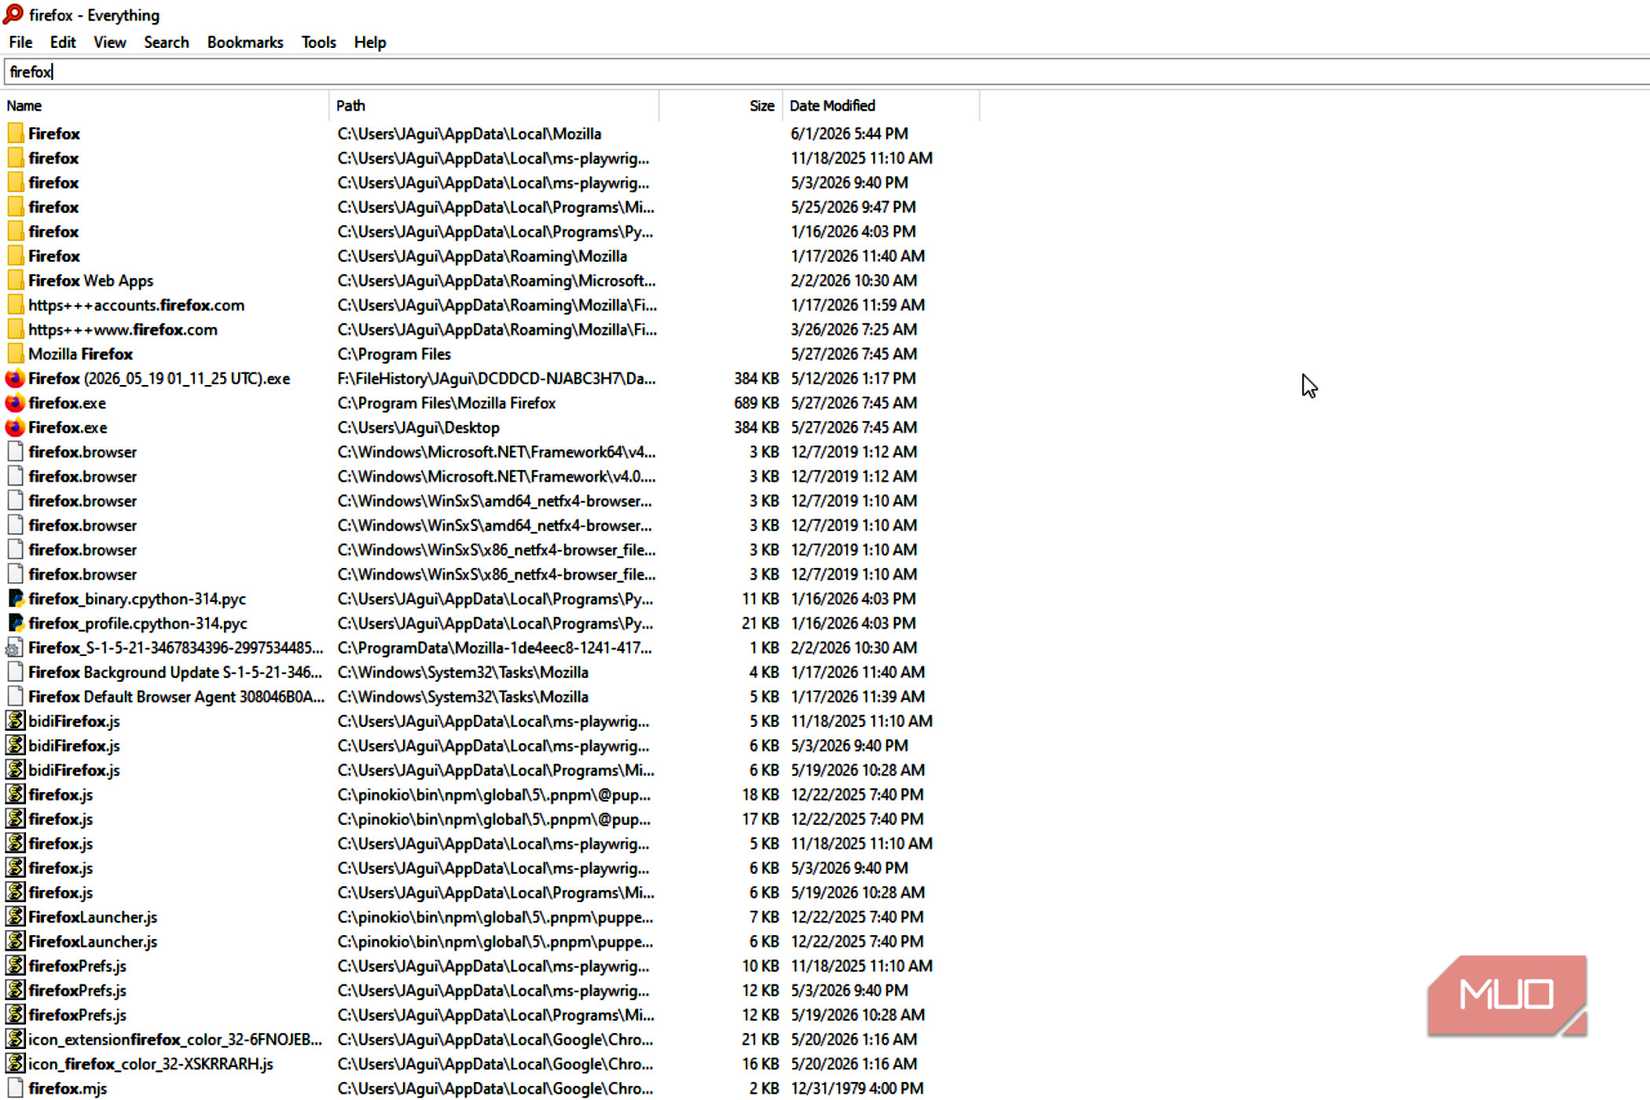Click the 21 KB size of firefox_profile.cpython-314.pyc

(x=760, y=623)
